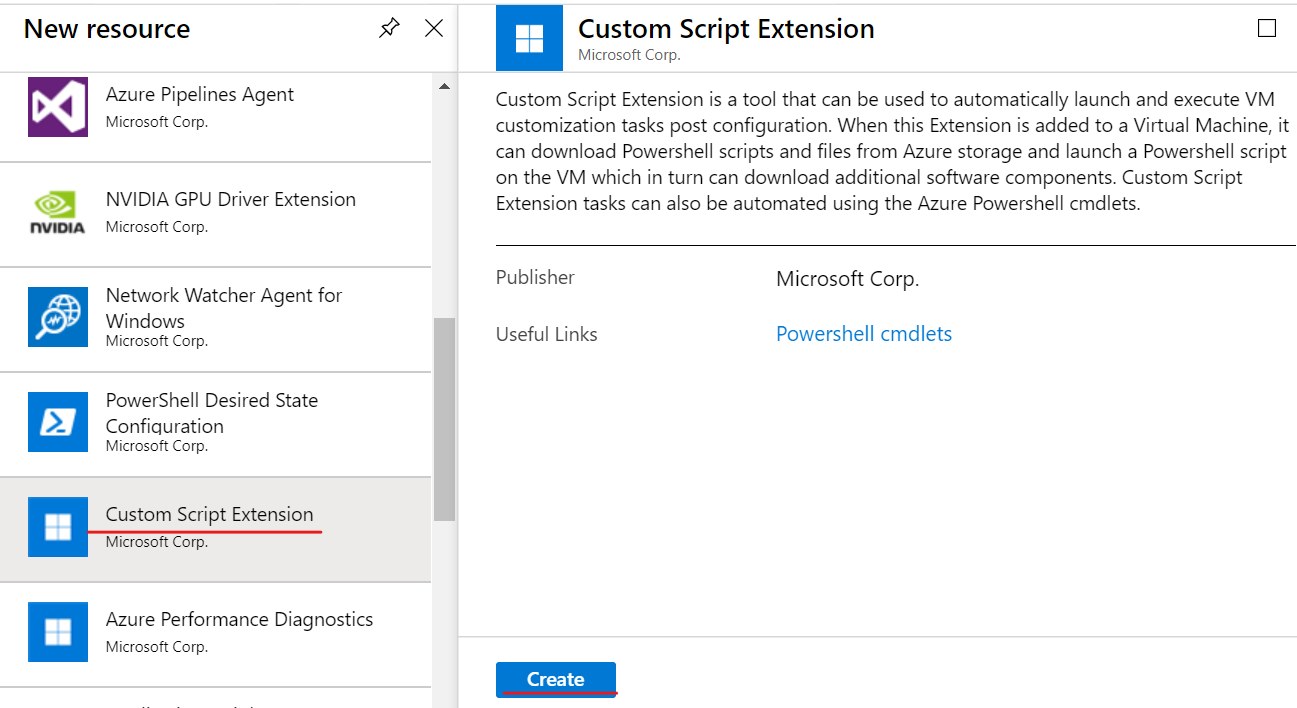Select Network Watcher Agent for Windows entry

(215, 320)
